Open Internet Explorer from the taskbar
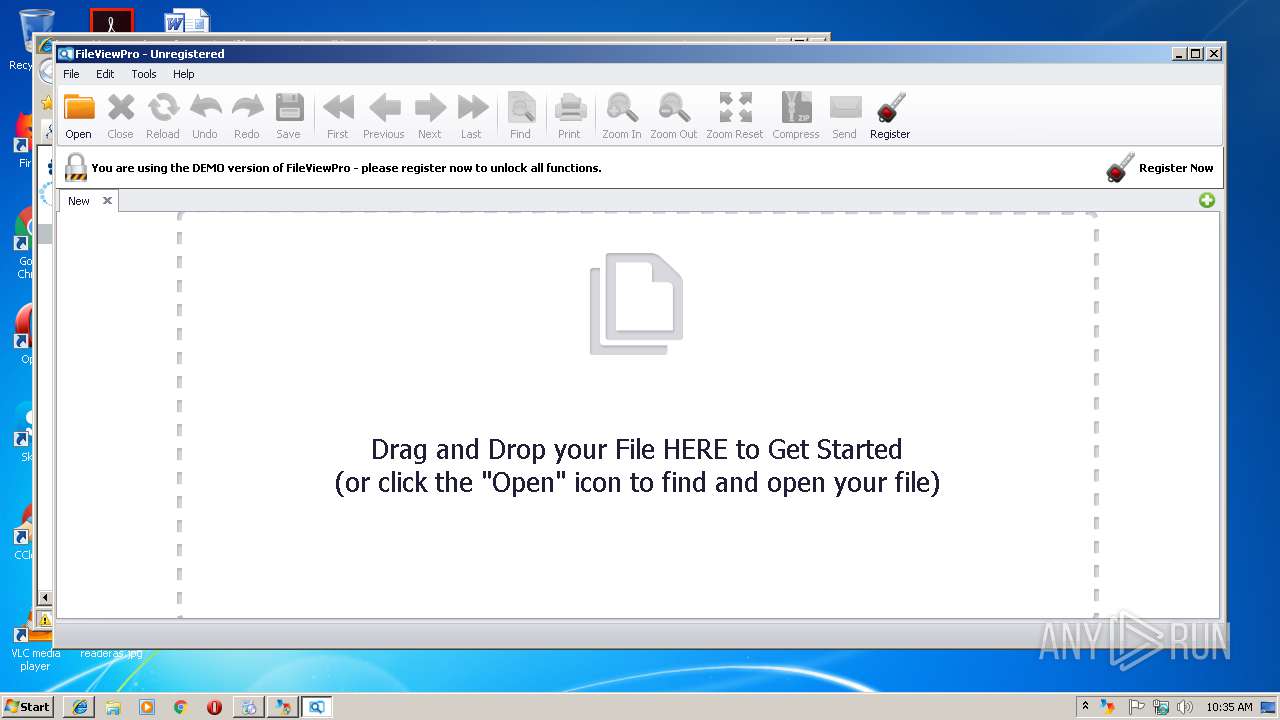This screenshot has height=720, width=1280. coord(80,707)
